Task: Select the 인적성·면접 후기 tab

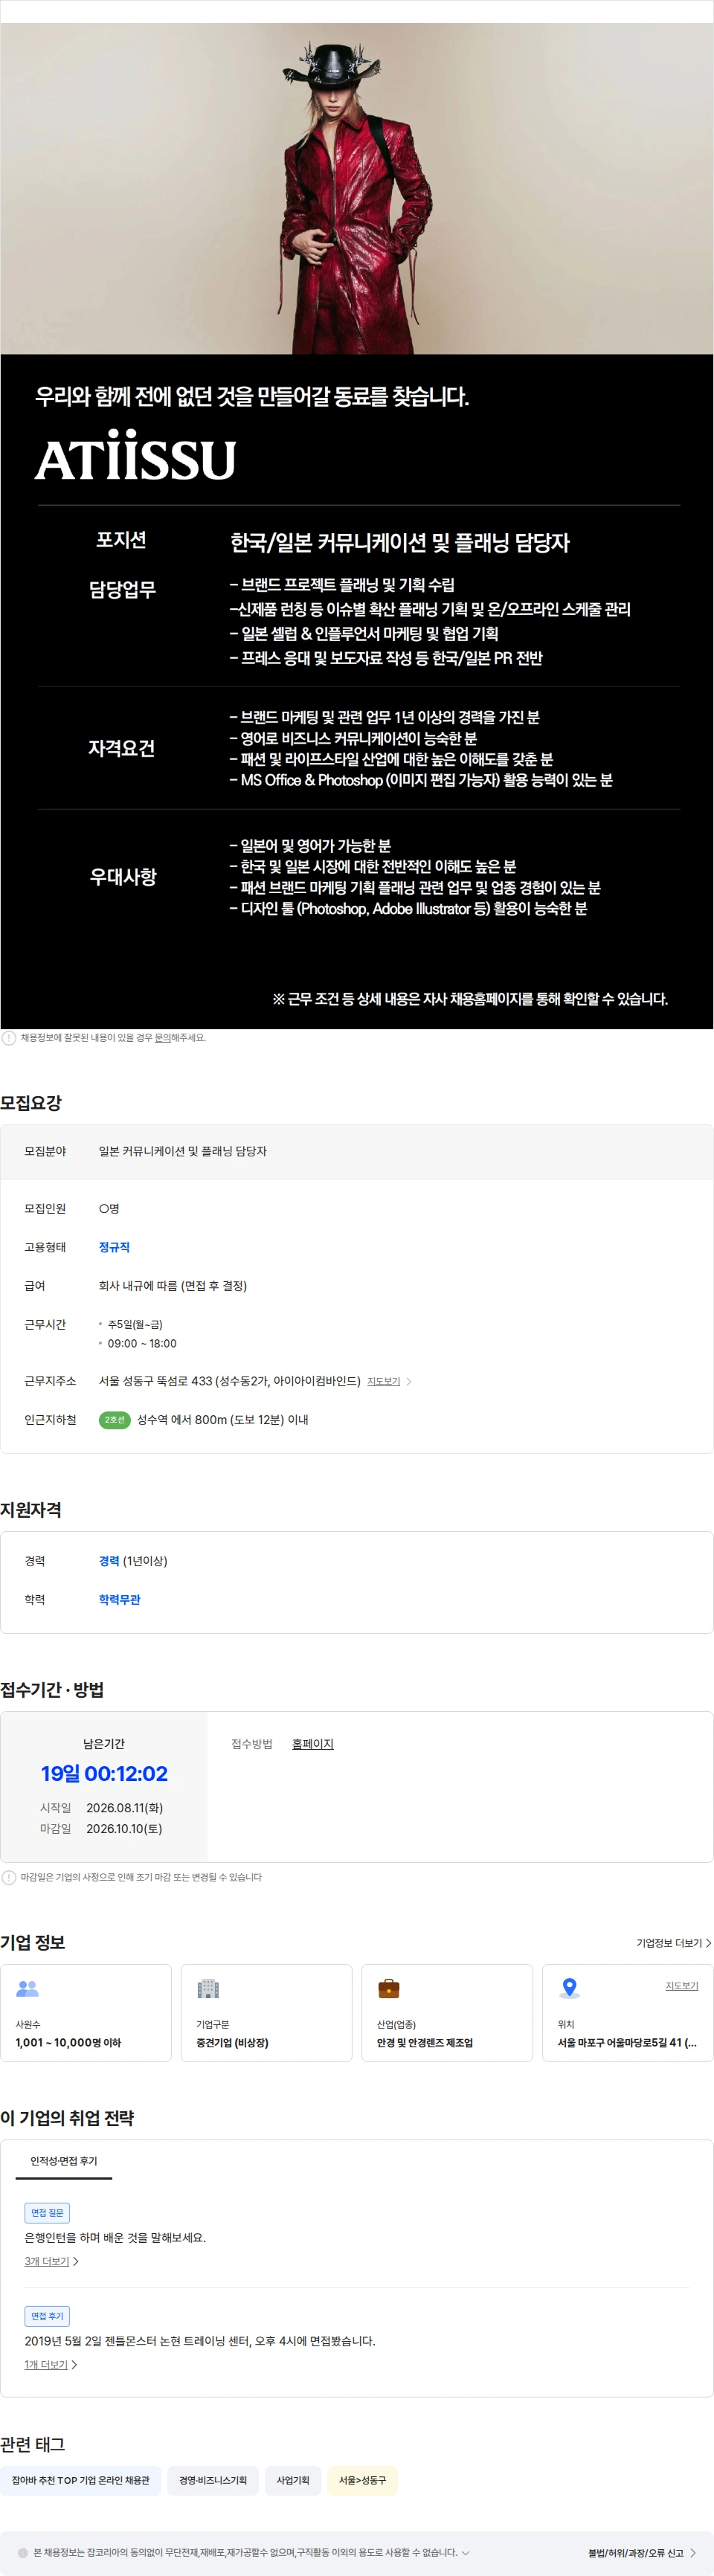Action: point(64,2161)
